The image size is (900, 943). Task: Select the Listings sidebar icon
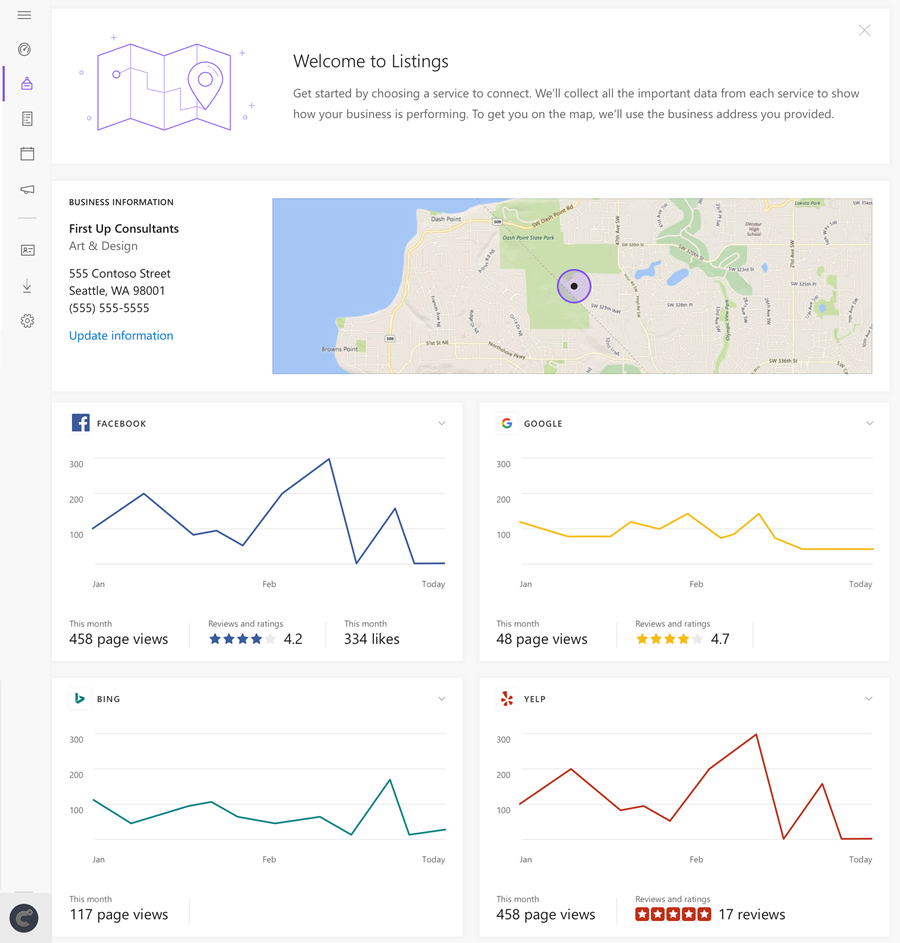[26, 85]
